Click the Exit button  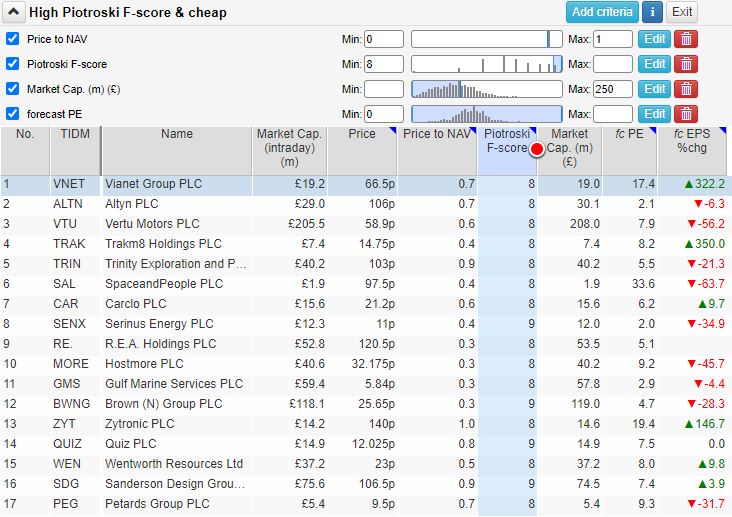point(682,12)
